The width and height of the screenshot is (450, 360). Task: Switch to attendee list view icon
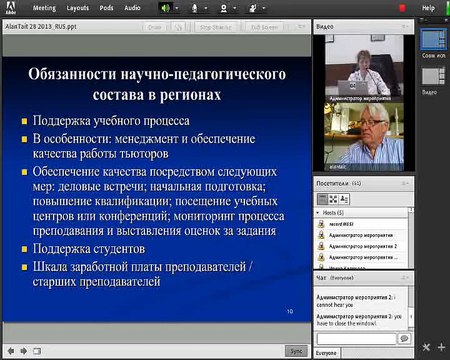pos(322,199)
